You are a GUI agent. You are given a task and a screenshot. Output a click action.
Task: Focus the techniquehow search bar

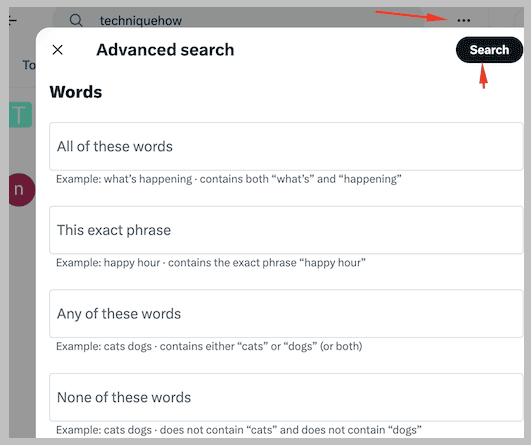point(237,19)
